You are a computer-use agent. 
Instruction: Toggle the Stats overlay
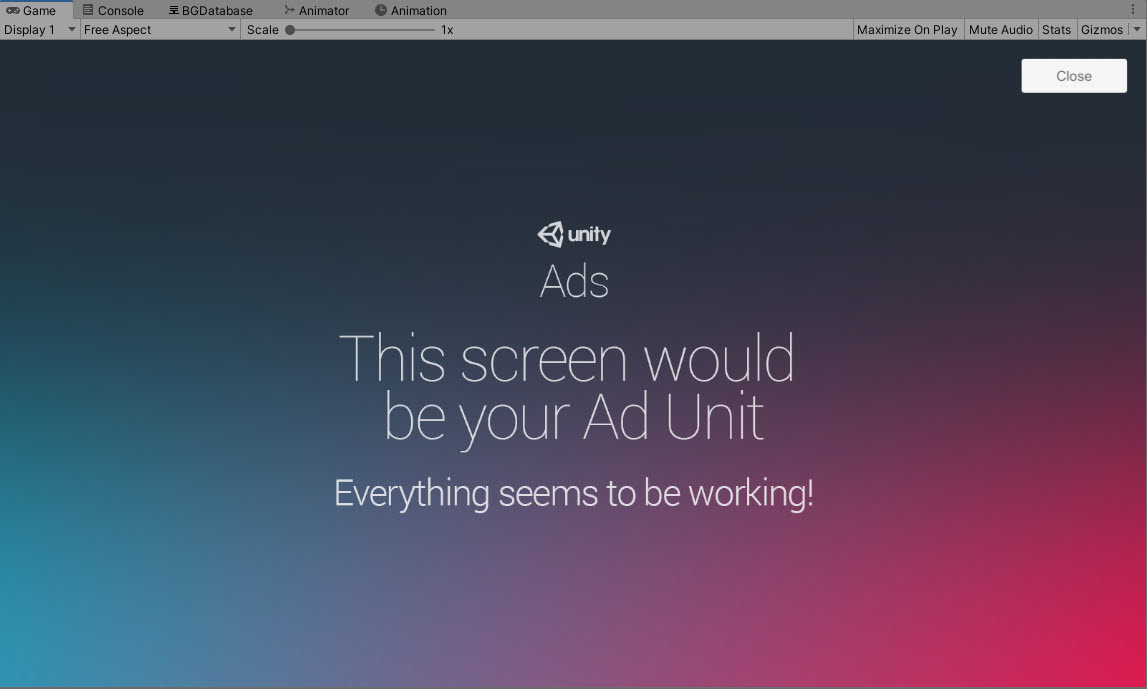pos(1056,30)
